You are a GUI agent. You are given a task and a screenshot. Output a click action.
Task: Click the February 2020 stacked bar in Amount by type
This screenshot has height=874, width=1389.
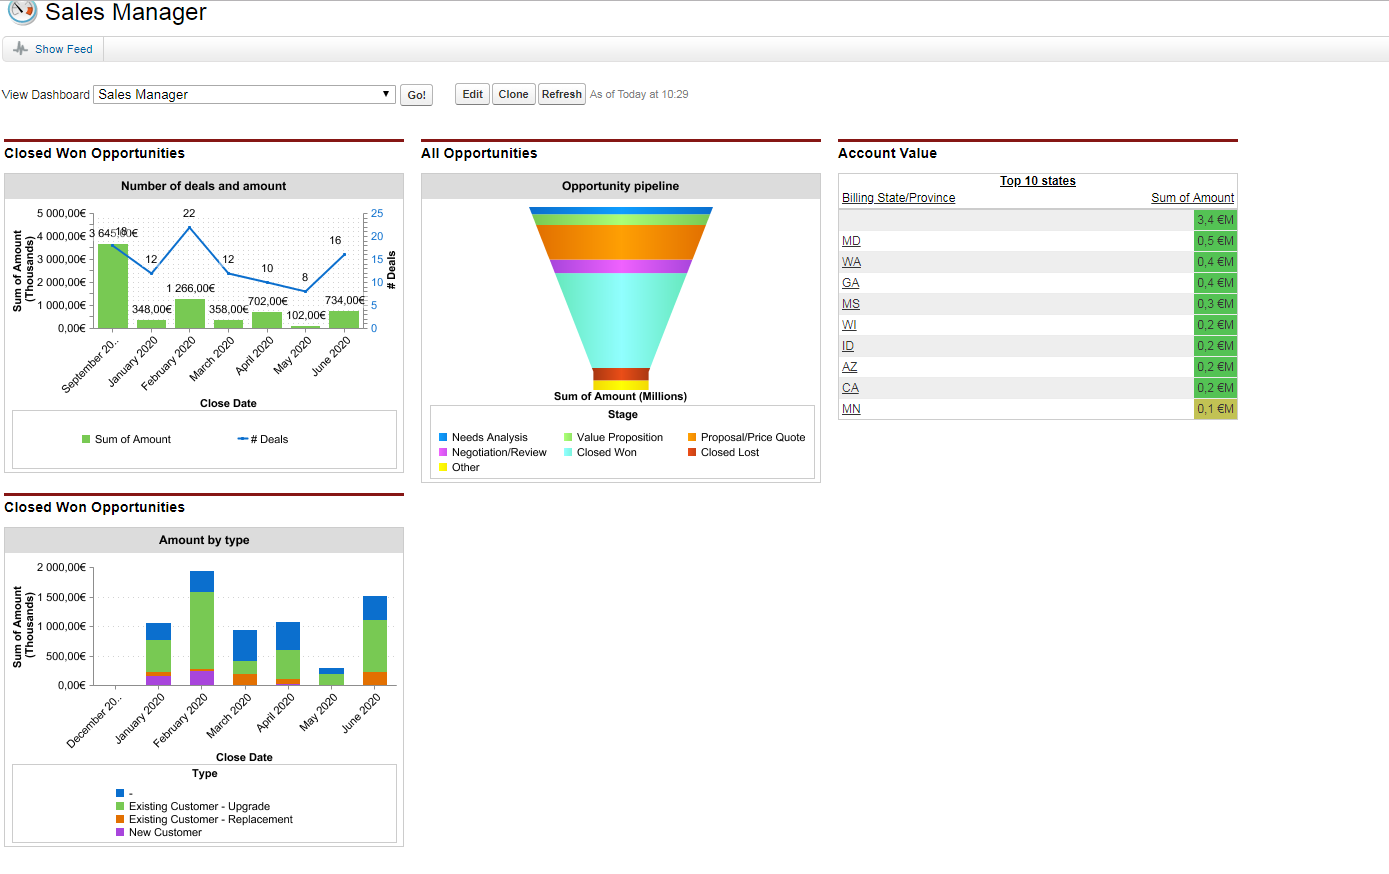[202, 628]
